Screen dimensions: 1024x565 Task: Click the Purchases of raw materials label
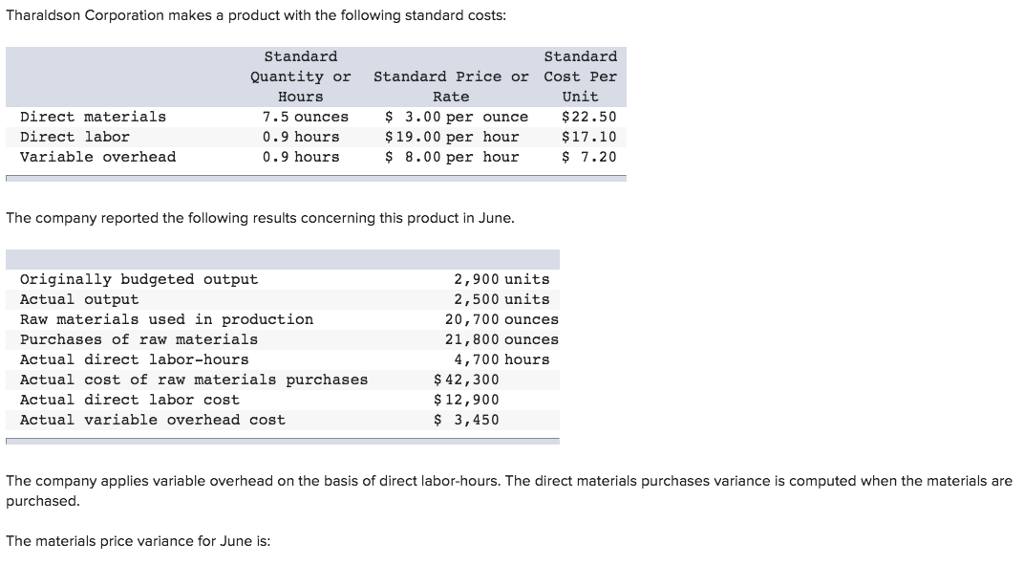click(138, 340)
